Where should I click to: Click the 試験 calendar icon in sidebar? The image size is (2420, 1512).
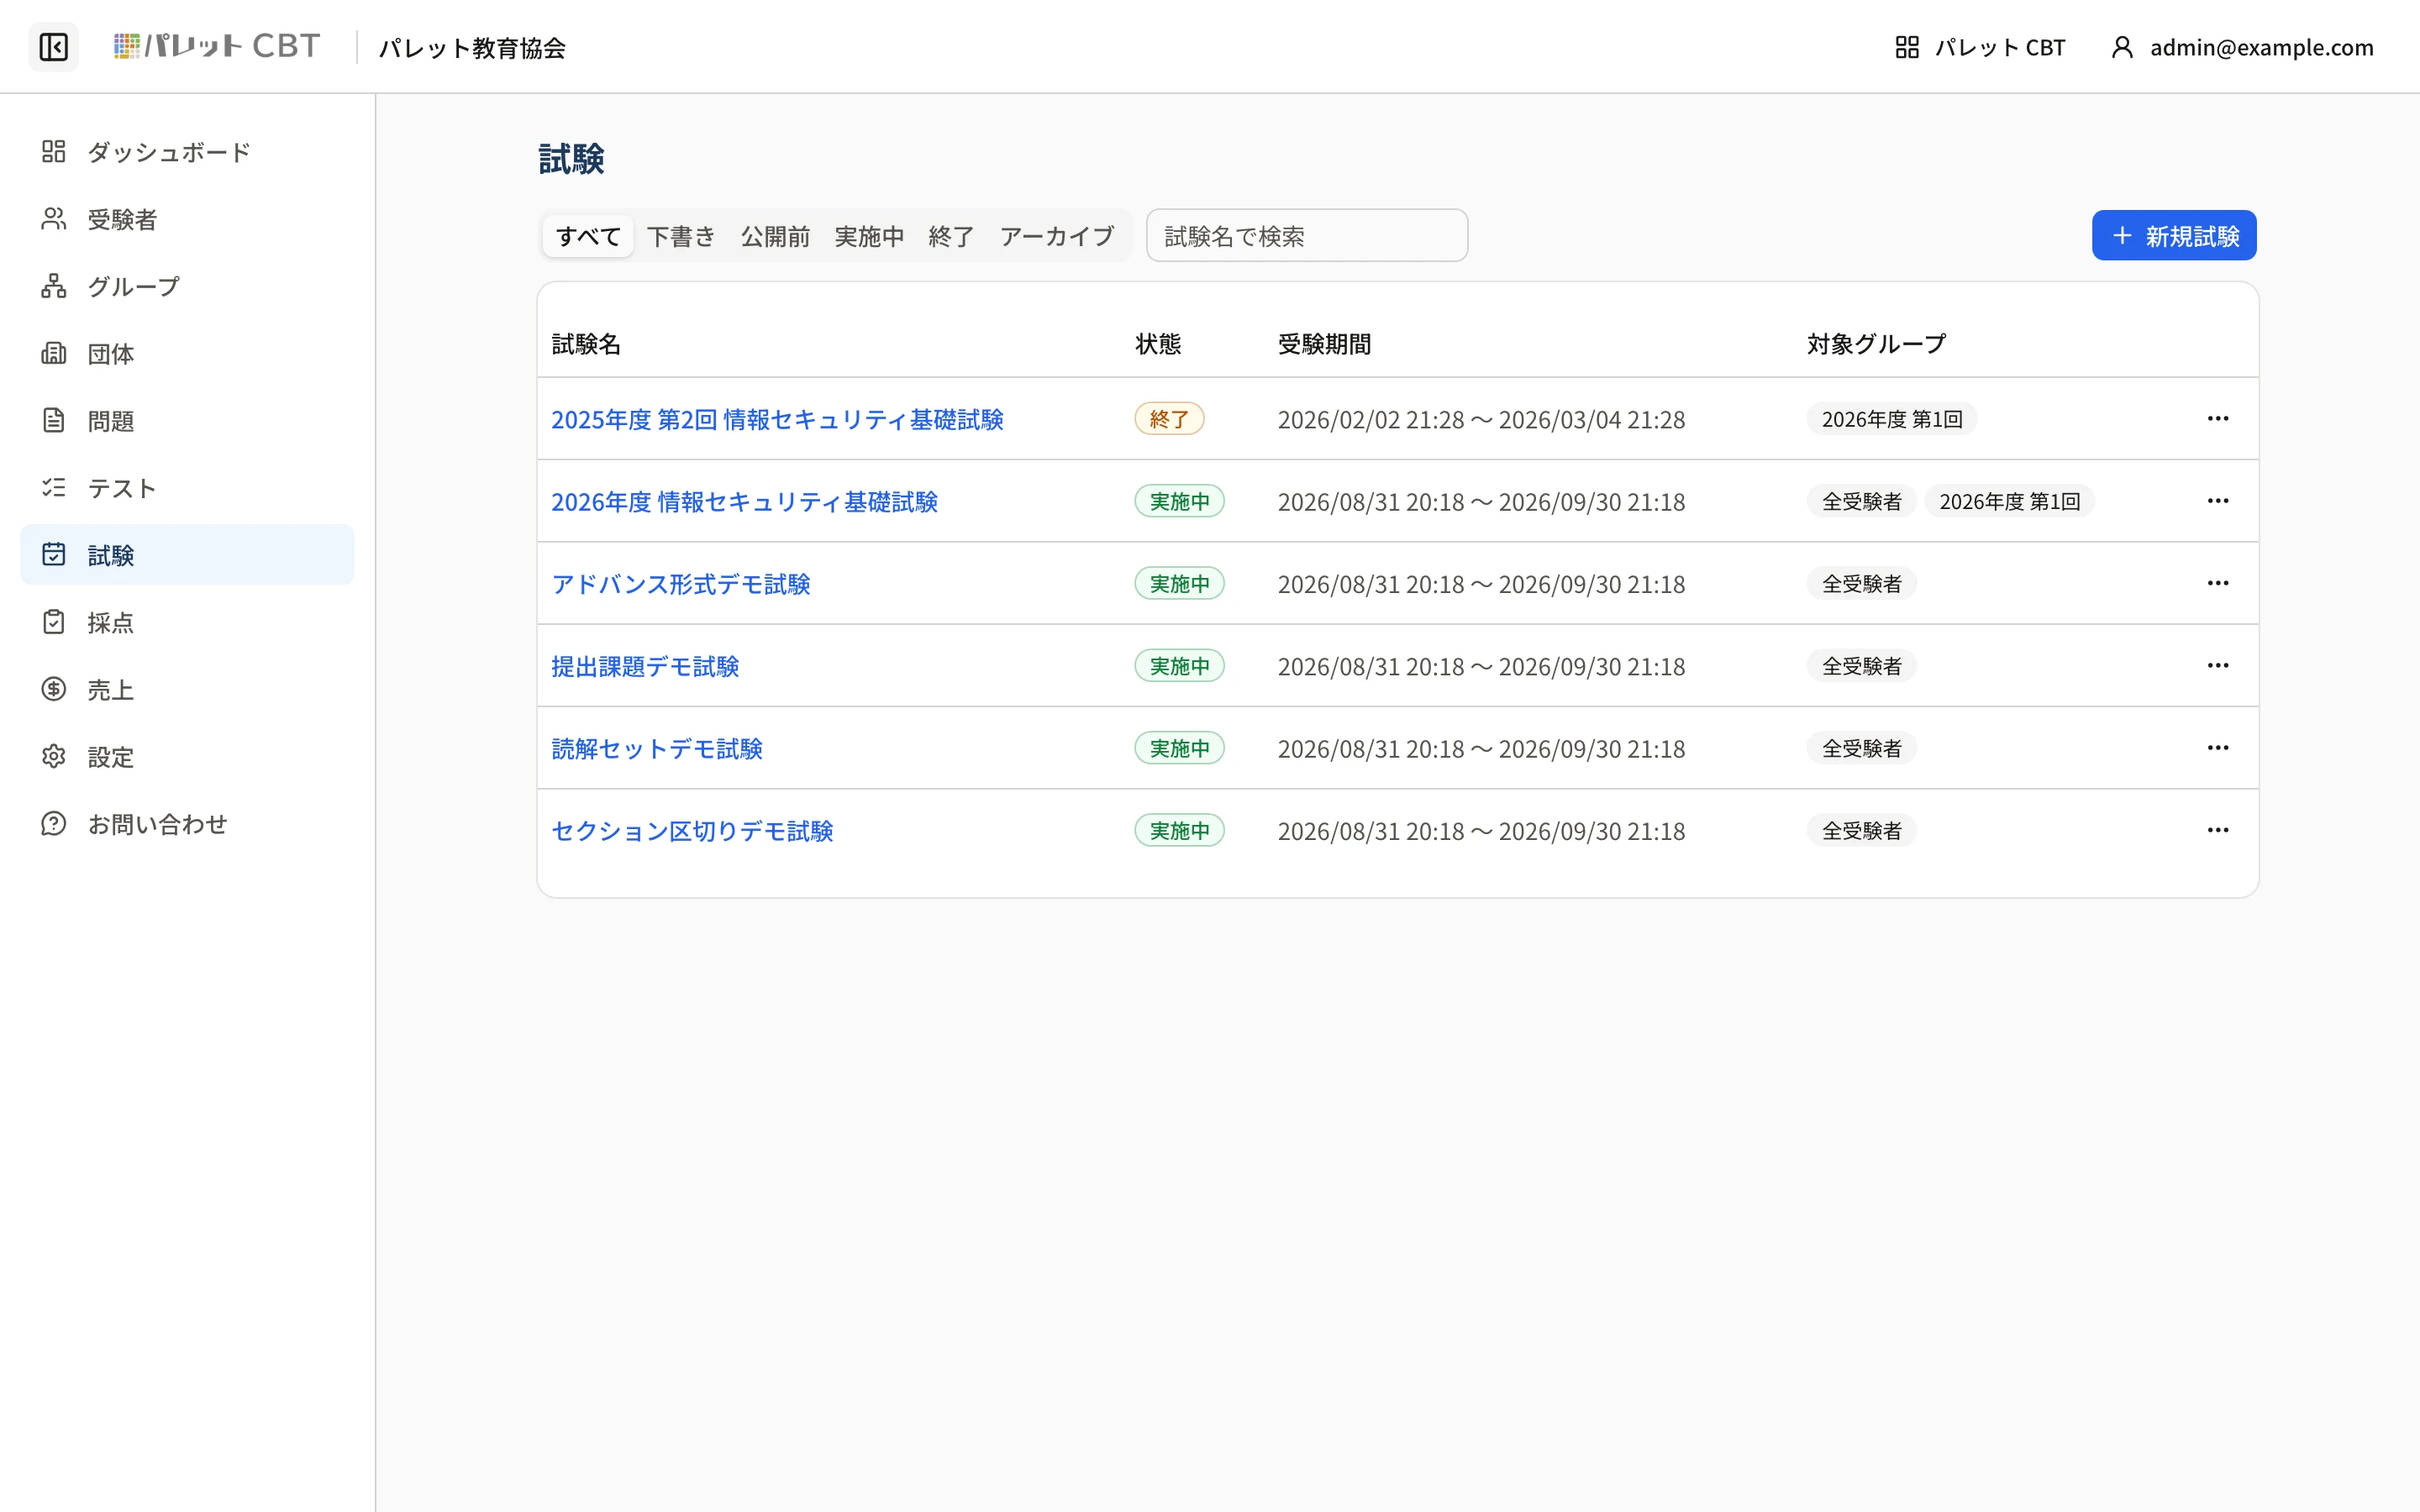[x=54, y=554]
